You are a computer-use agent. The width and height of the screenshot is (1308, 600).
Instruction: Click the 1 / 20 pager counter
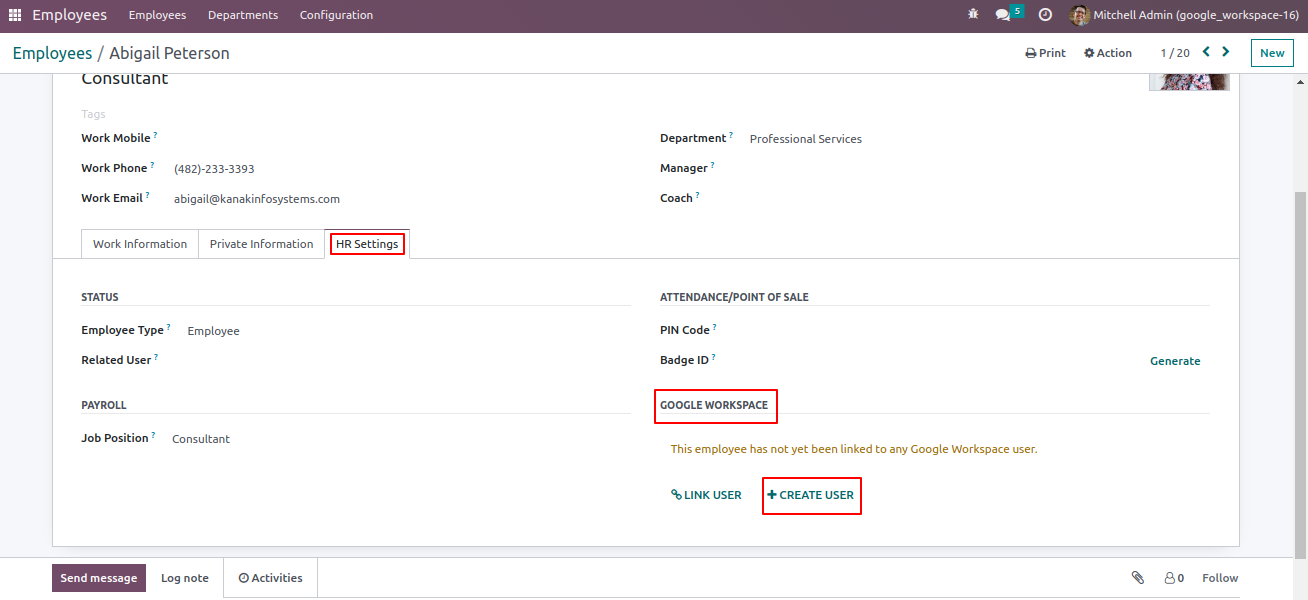(1175, 53)
